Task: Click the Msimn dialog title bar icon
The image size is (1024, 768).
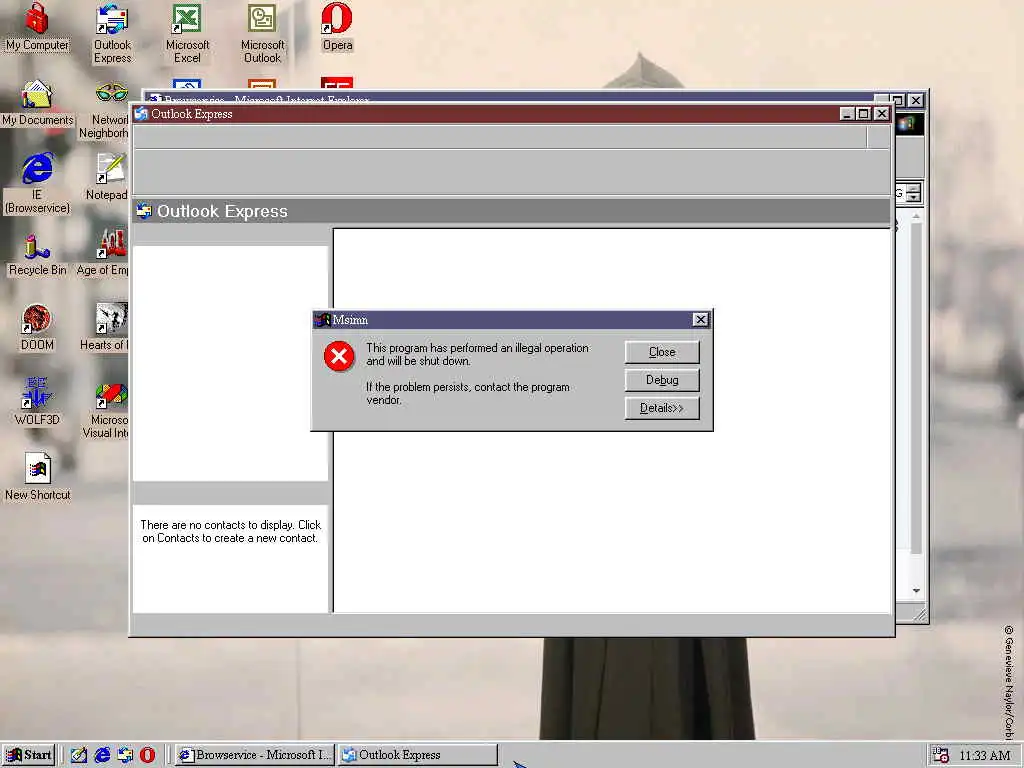Action: [x=323, y=320]
